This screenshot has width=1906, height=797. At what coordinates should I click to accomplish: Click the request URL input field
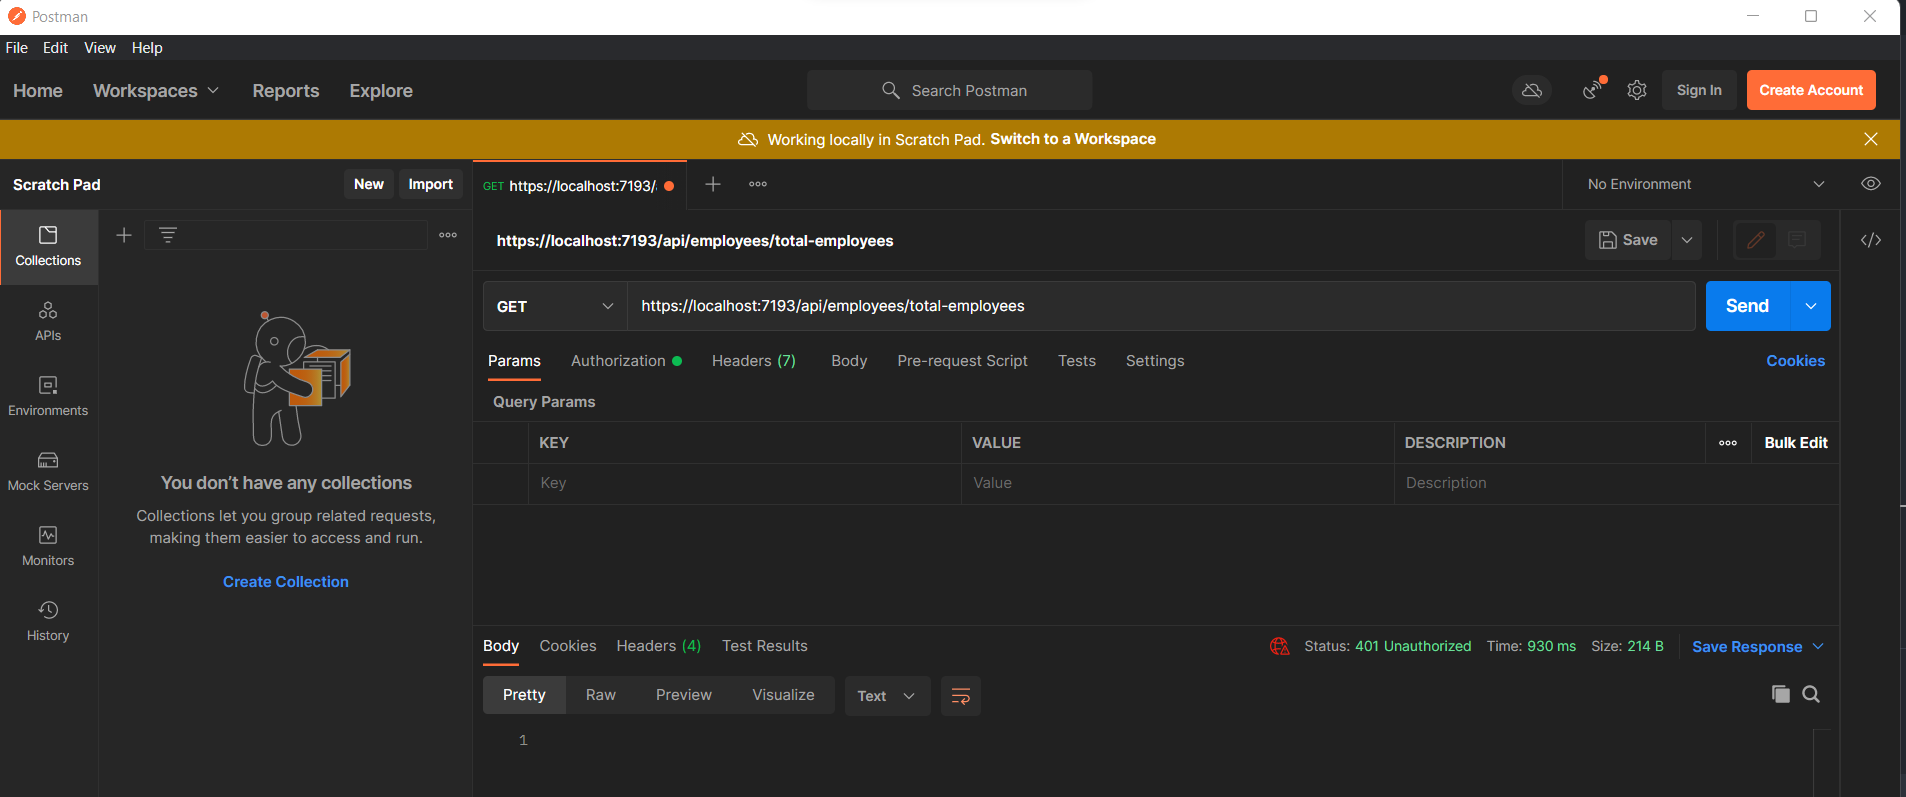[1161, 306]
